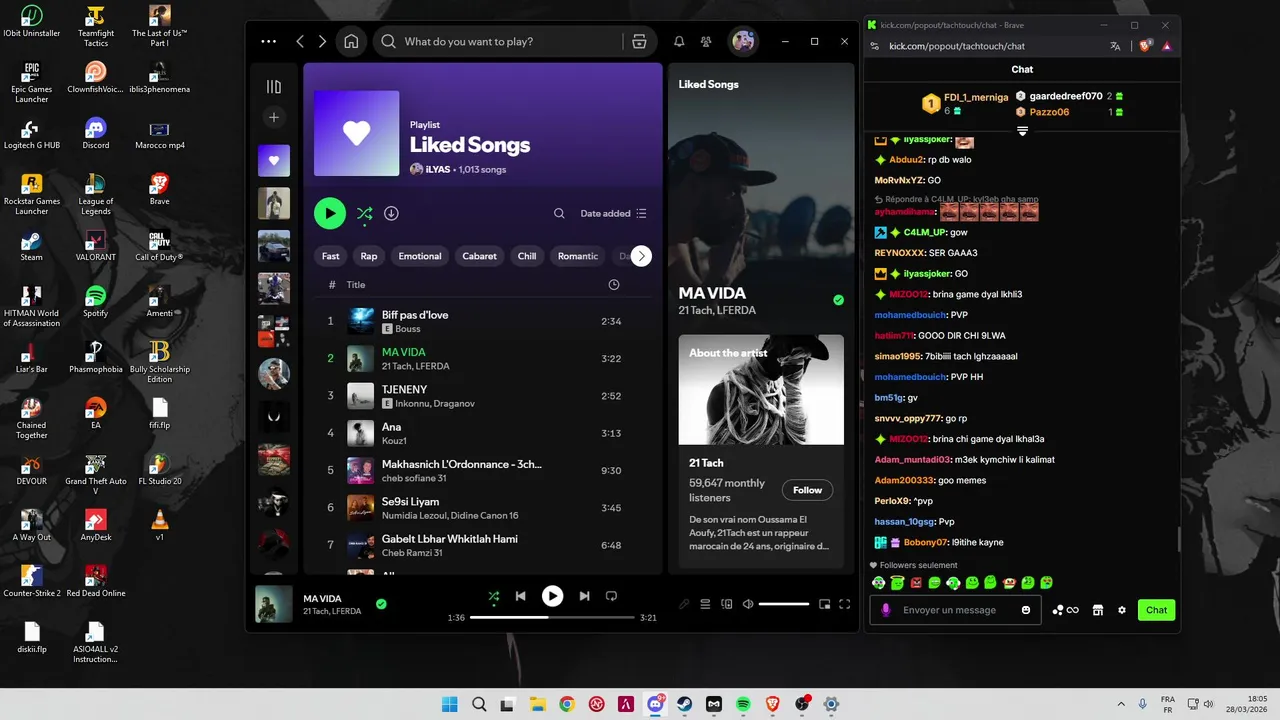Follow the artist 21 Tach
Viewport: 1280px width, 720px height.
coord(807,490)
